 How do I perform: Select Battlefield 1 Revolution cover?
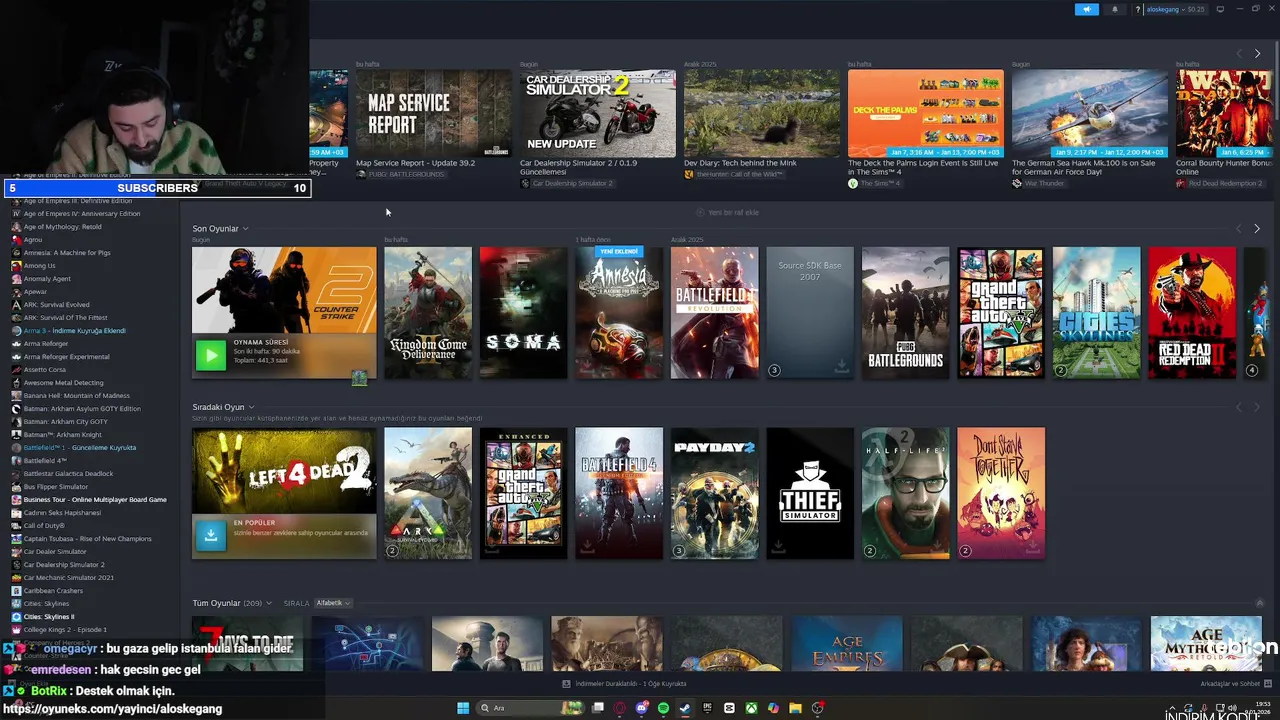click(714, 313)
